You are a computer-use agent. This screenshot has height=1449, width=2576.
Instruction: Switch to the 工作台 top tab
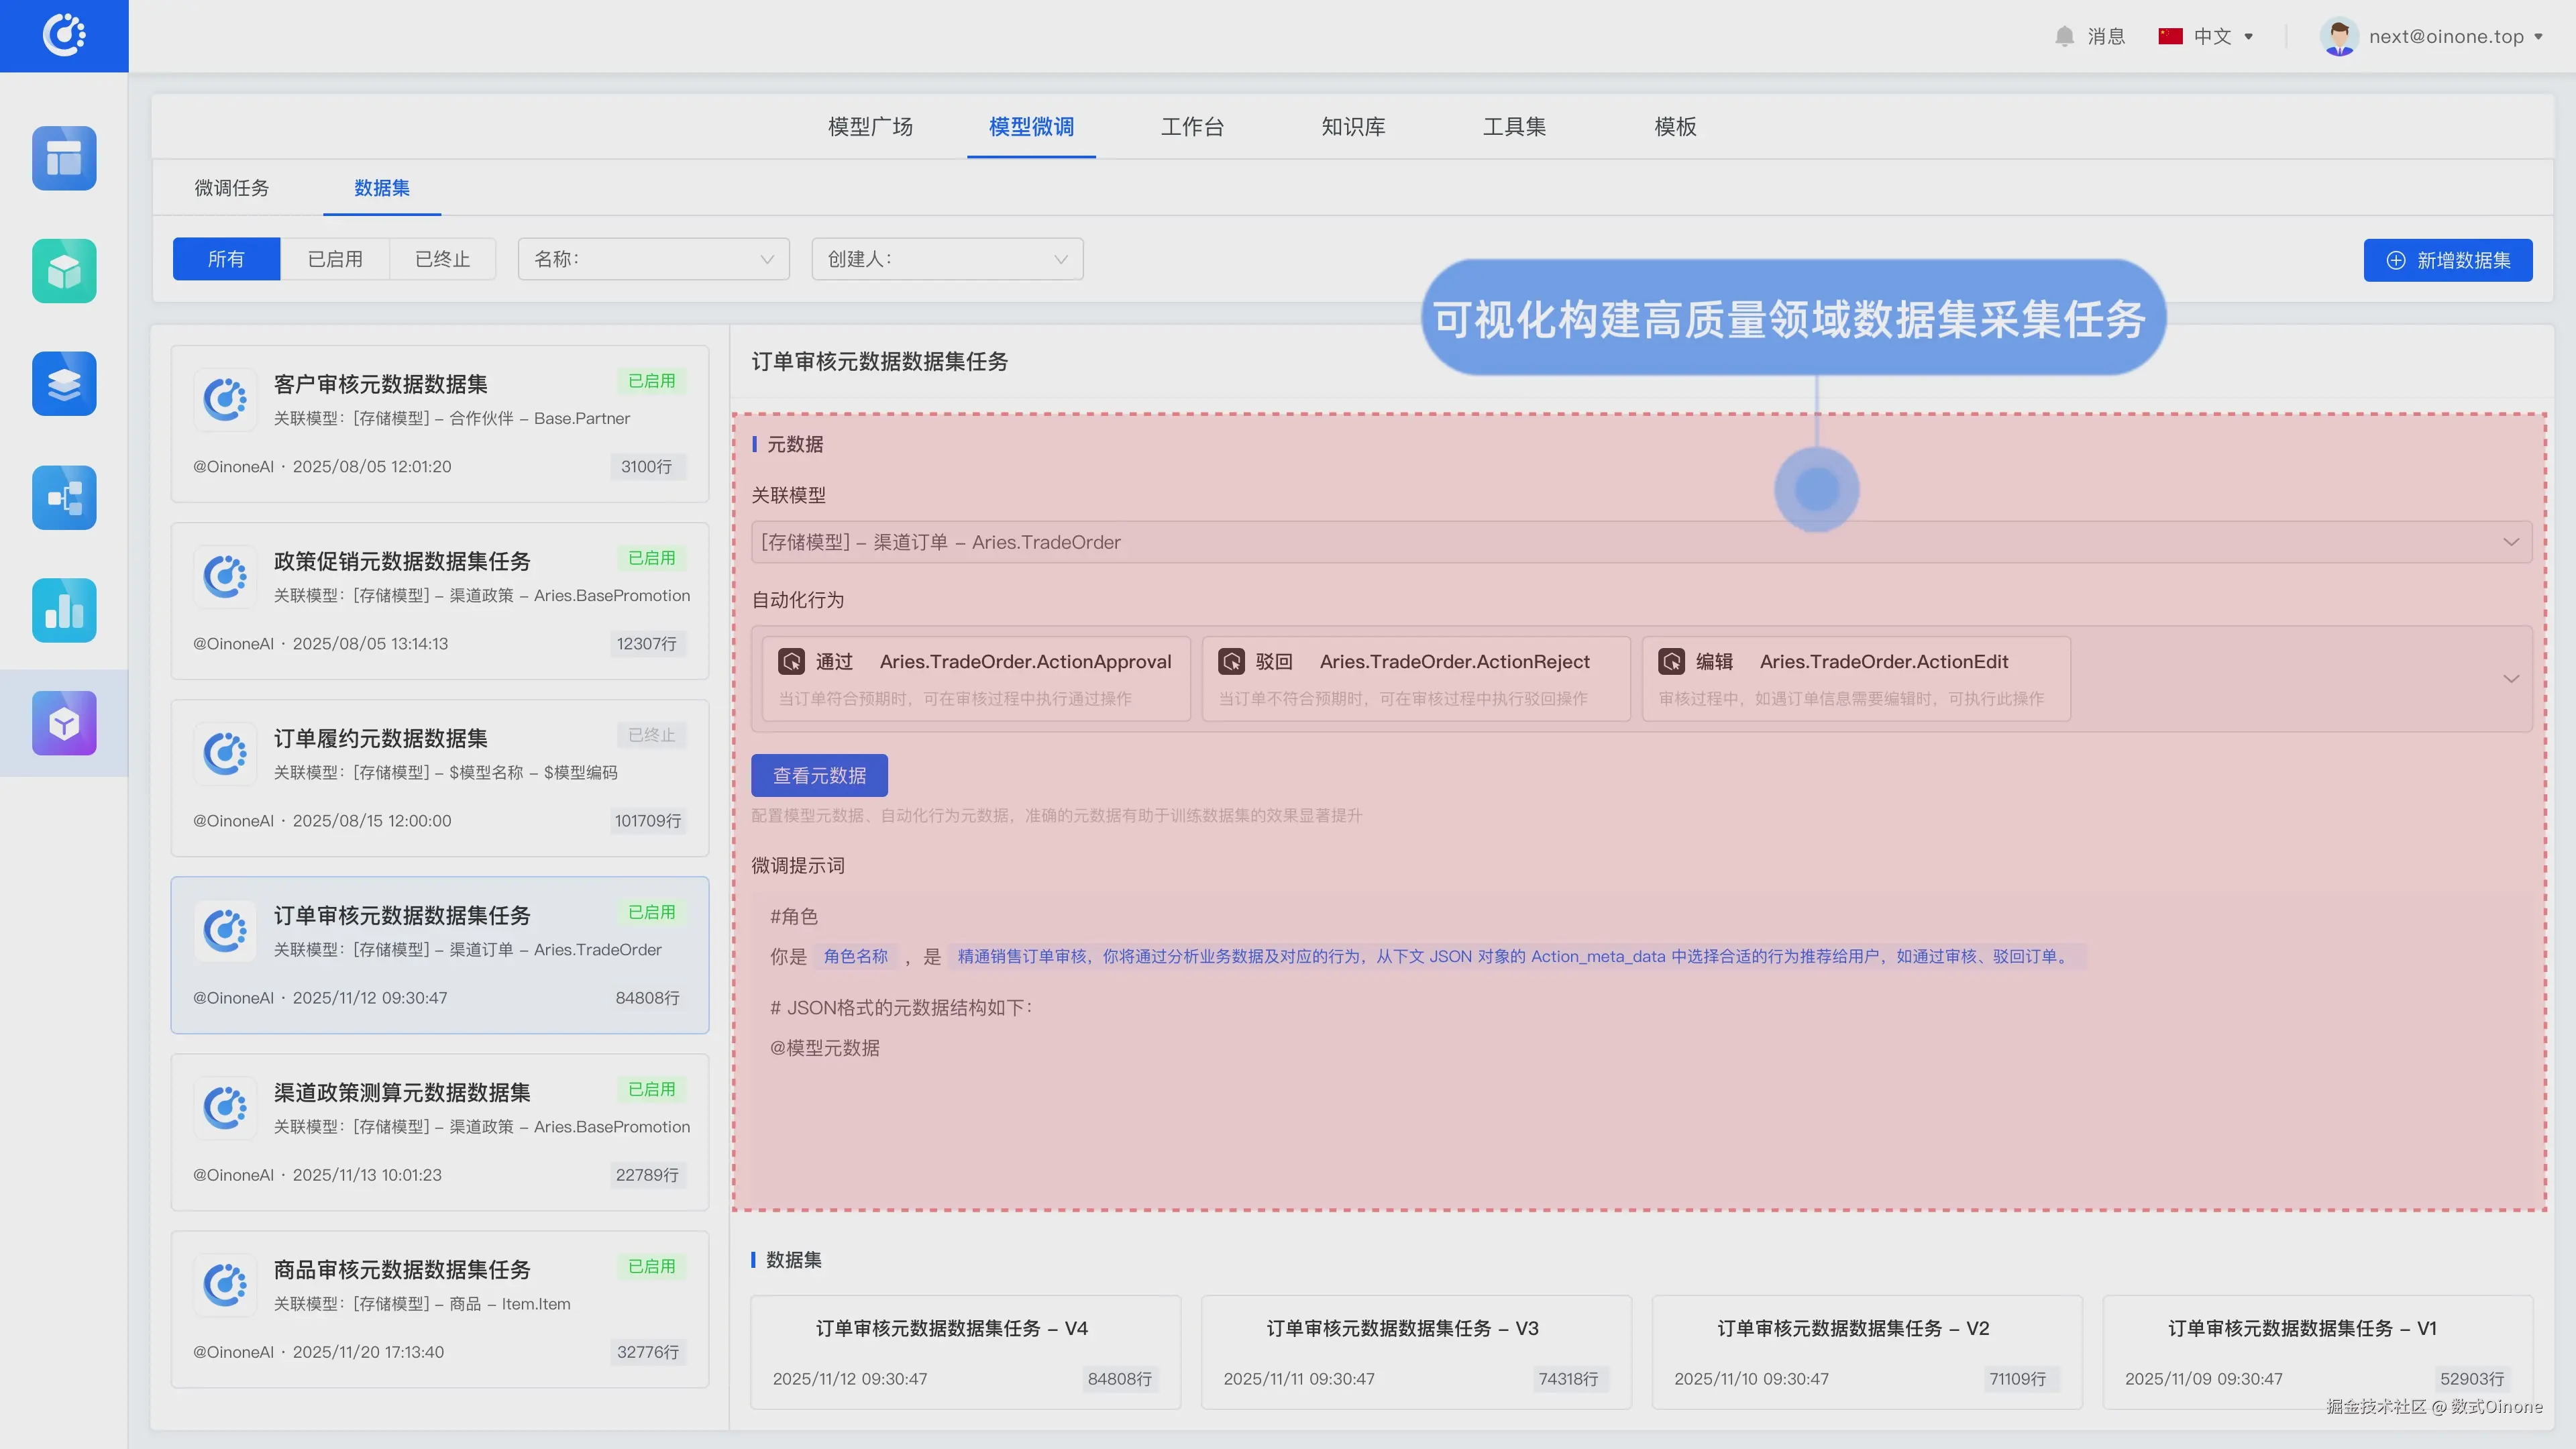(x=1192, y=127)
